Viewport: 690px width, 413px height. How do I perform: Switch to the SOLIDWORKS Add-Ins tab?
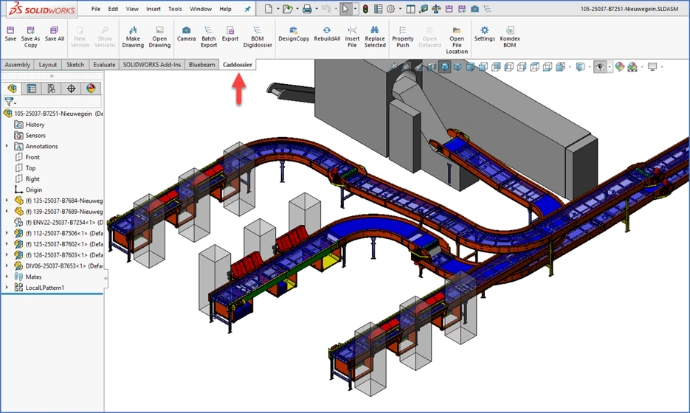coord(152,64)
